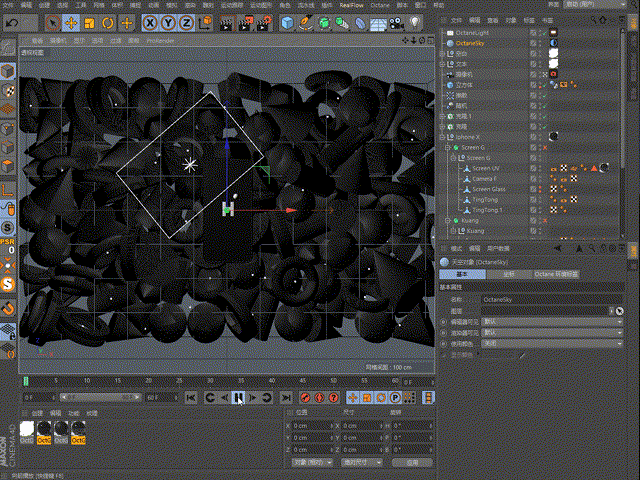
Task: Open the RealFlow menu
Action: pos(351,5)
